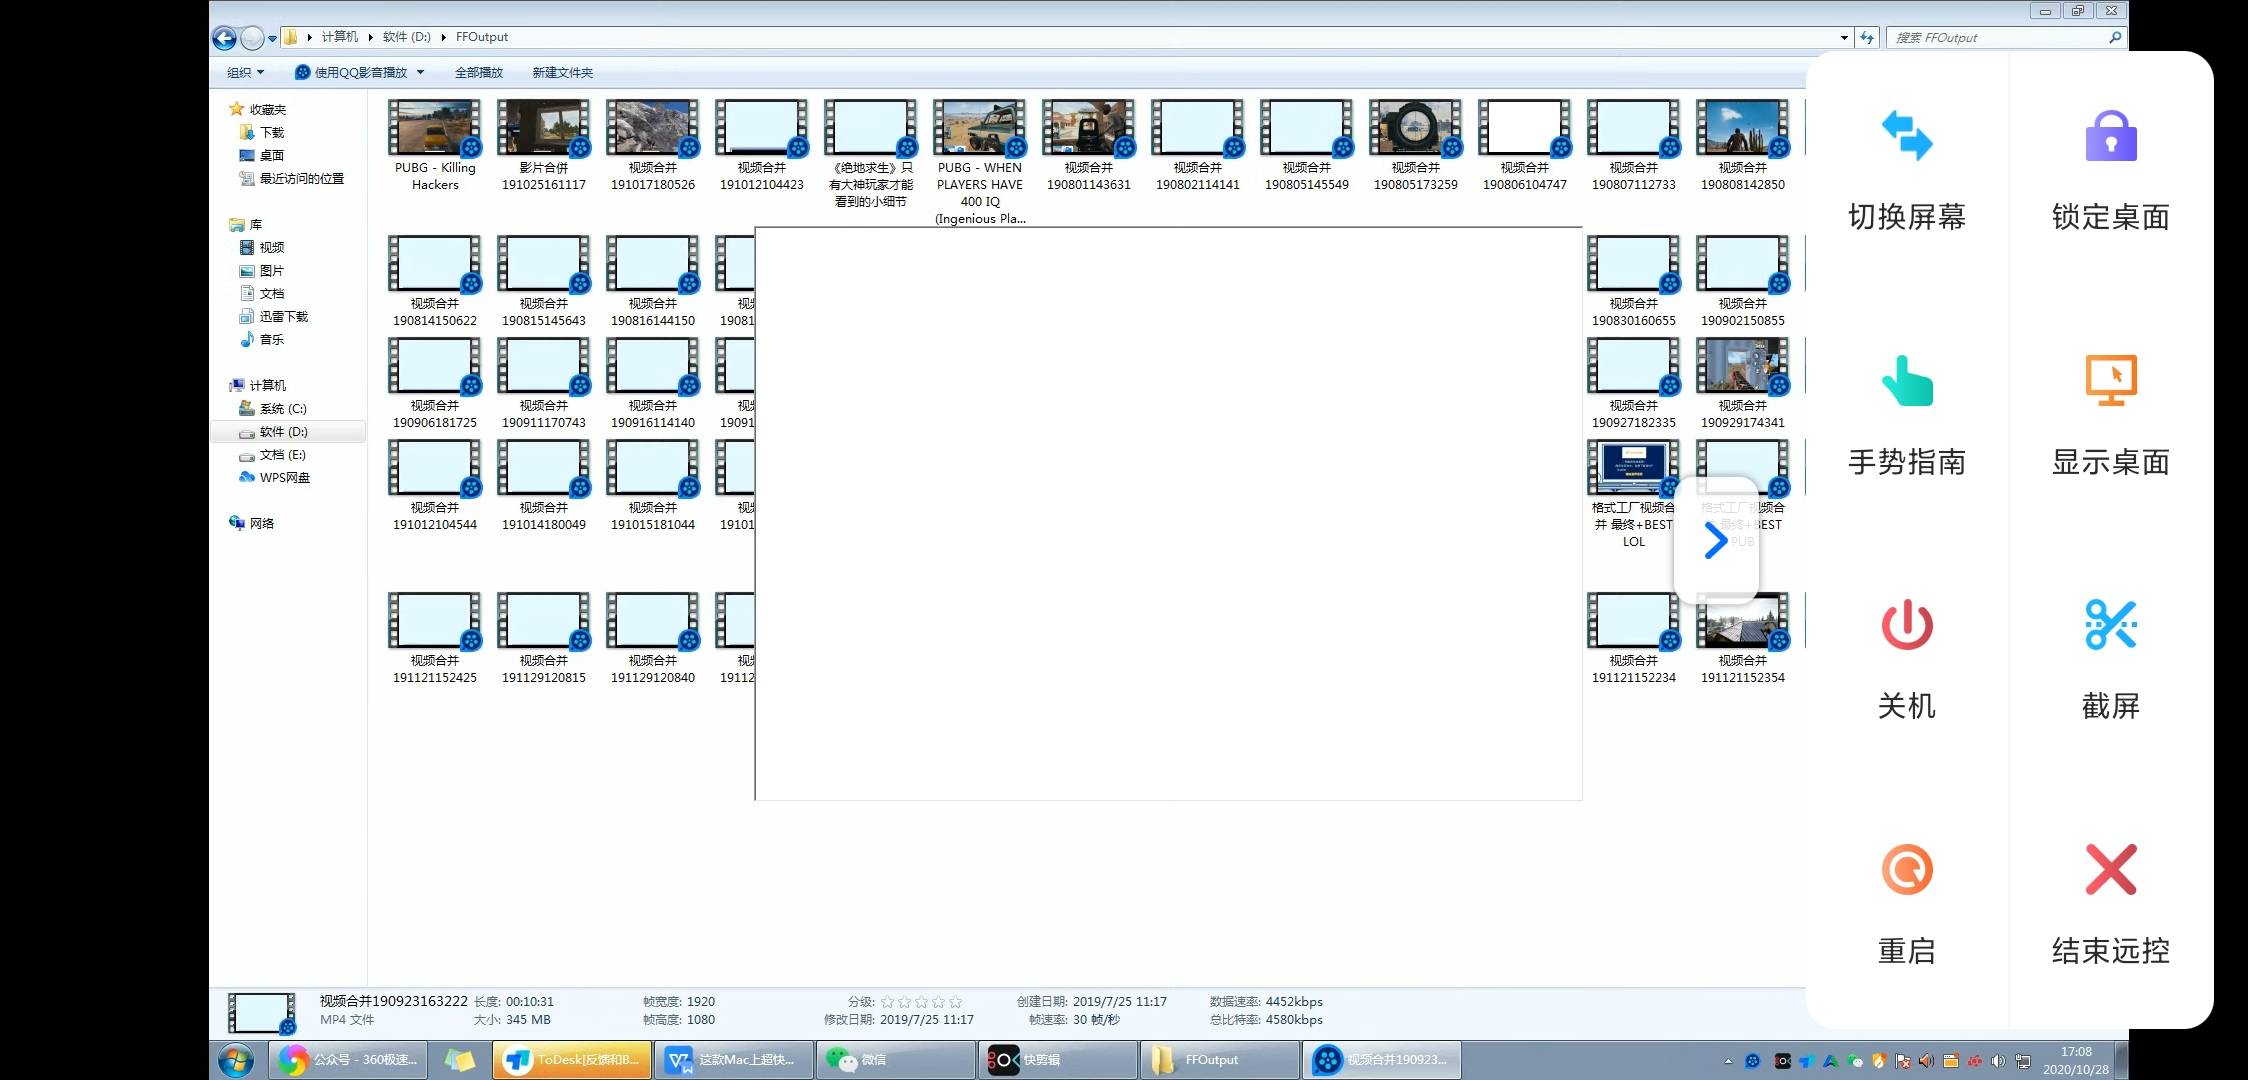Screen dimensions: 2248x1080
Task: Switch to the 360极速 browser taskbar item
Action: point(348,1060)
